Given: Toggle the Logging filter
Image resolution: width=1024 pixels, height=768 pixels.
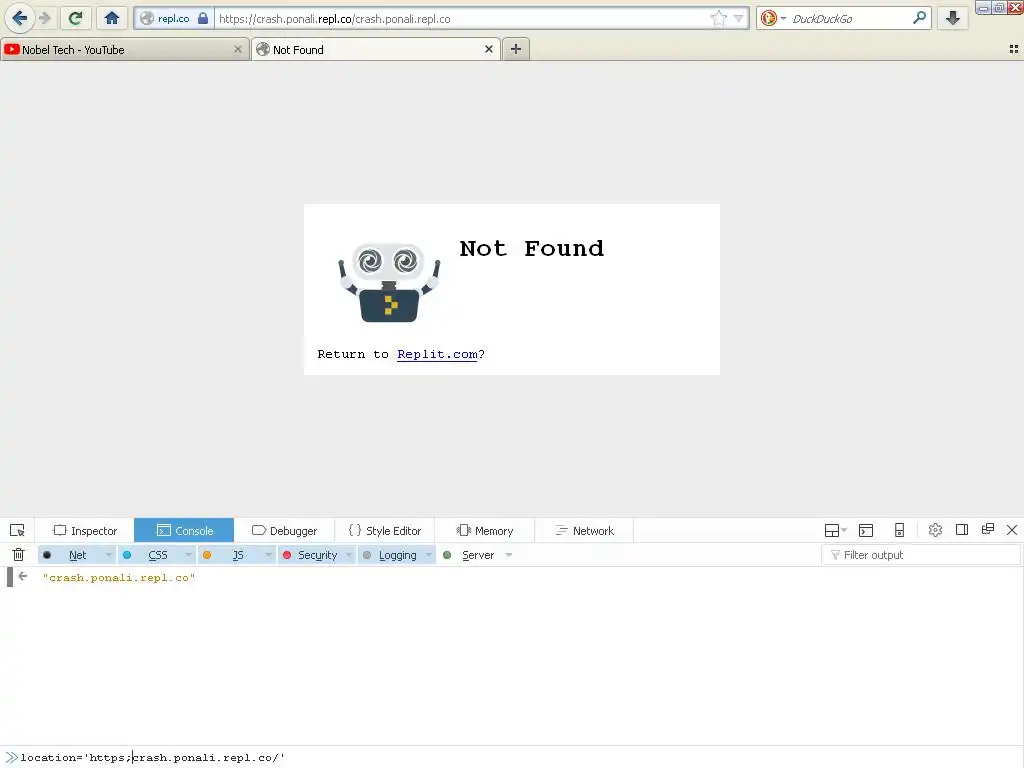Looking at the screenshot, I should tap(390, 555).
